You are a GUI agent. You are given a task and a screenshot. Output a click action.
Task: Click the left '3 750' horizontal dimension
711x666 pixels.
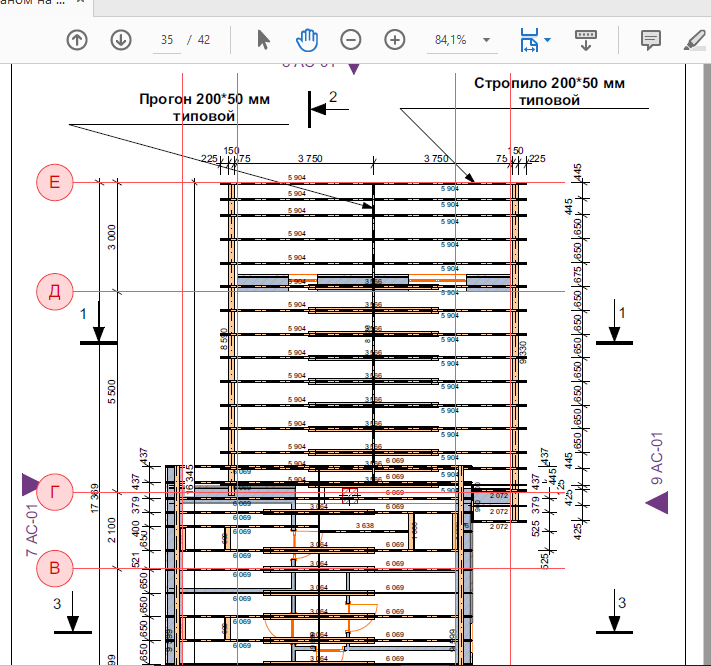pos(310,158)
